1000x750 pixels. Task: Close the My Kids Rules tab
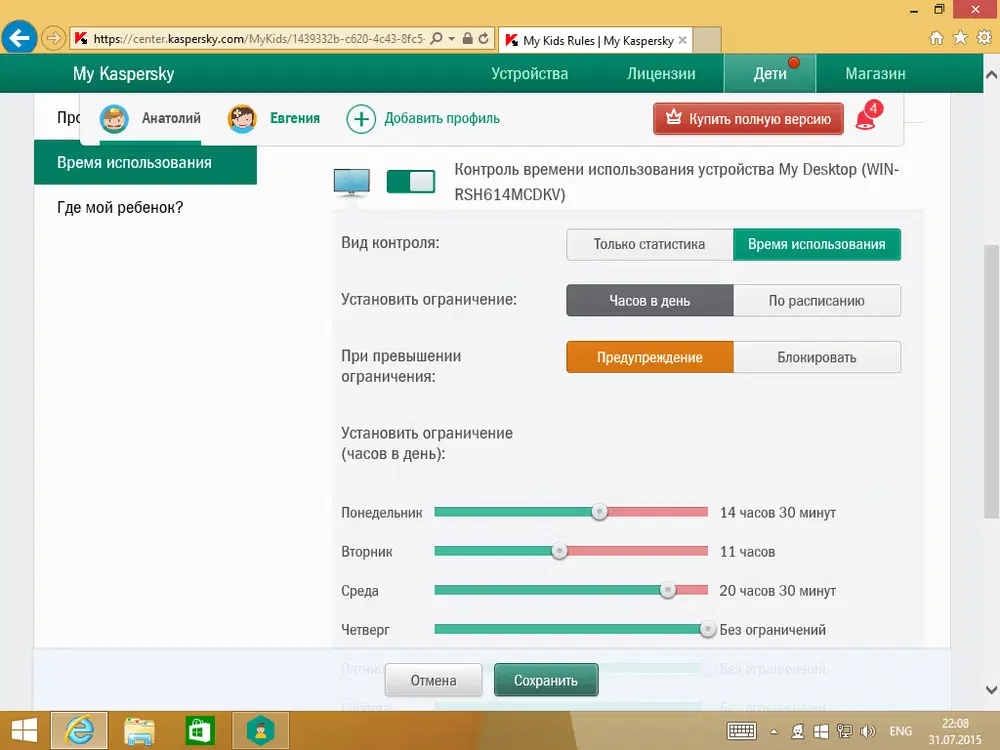[x=682, y=40]
